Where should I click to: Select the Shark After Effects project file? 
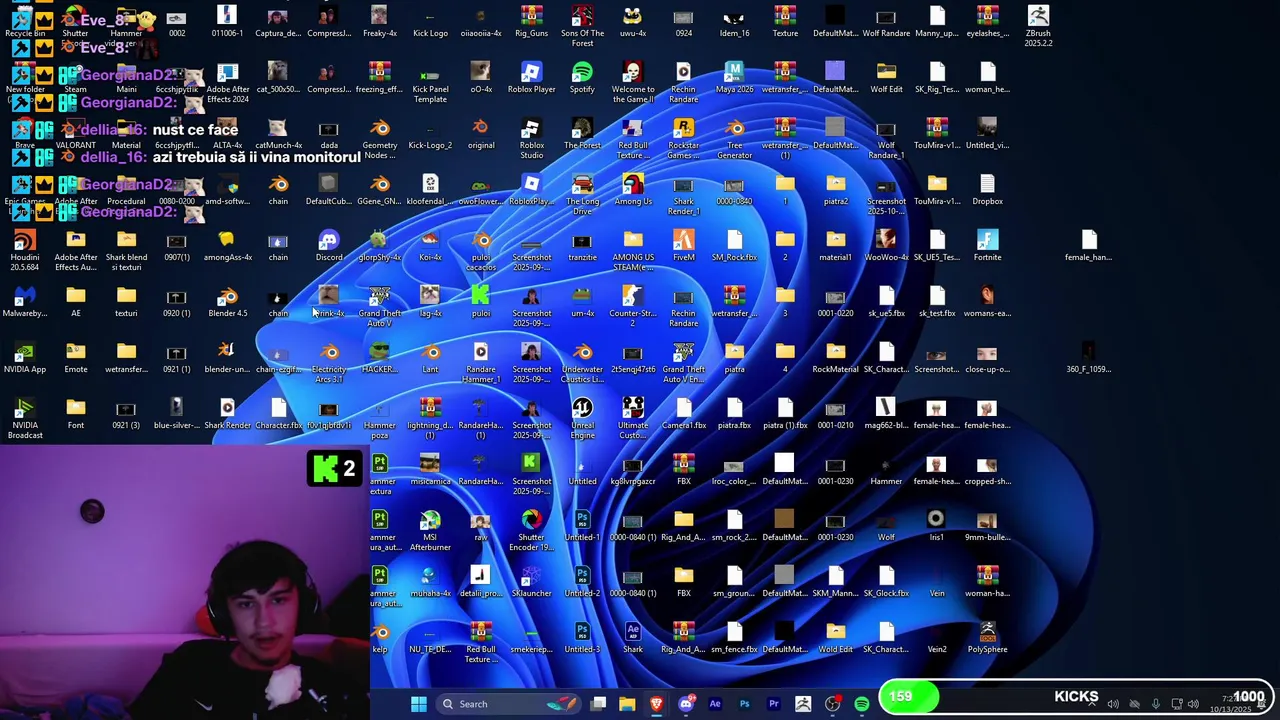632,638
